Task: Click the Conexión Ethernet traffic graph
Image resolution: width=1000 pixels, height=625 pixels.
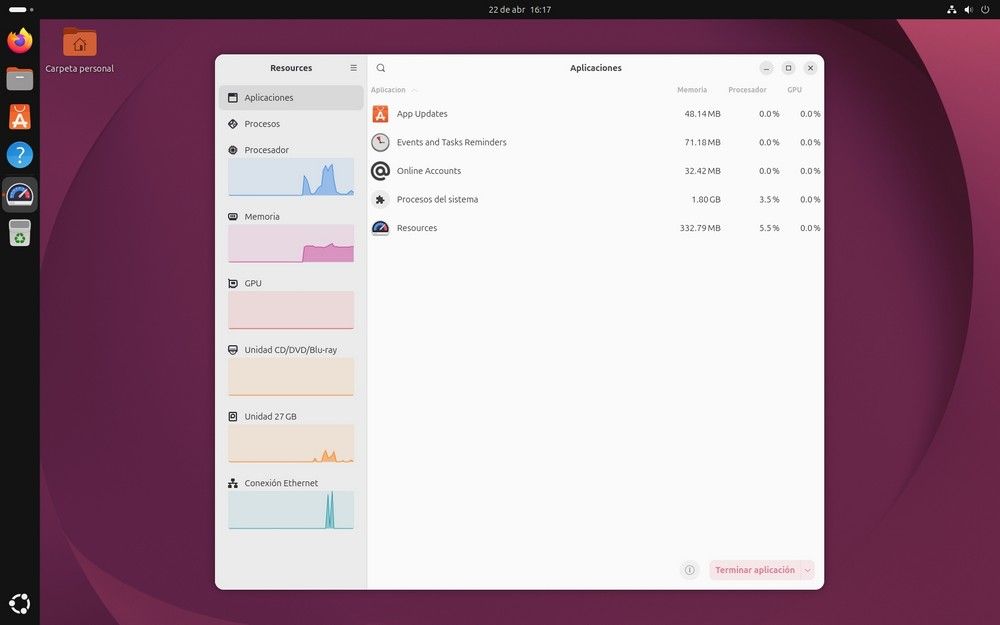Action: tap(291, 510)
